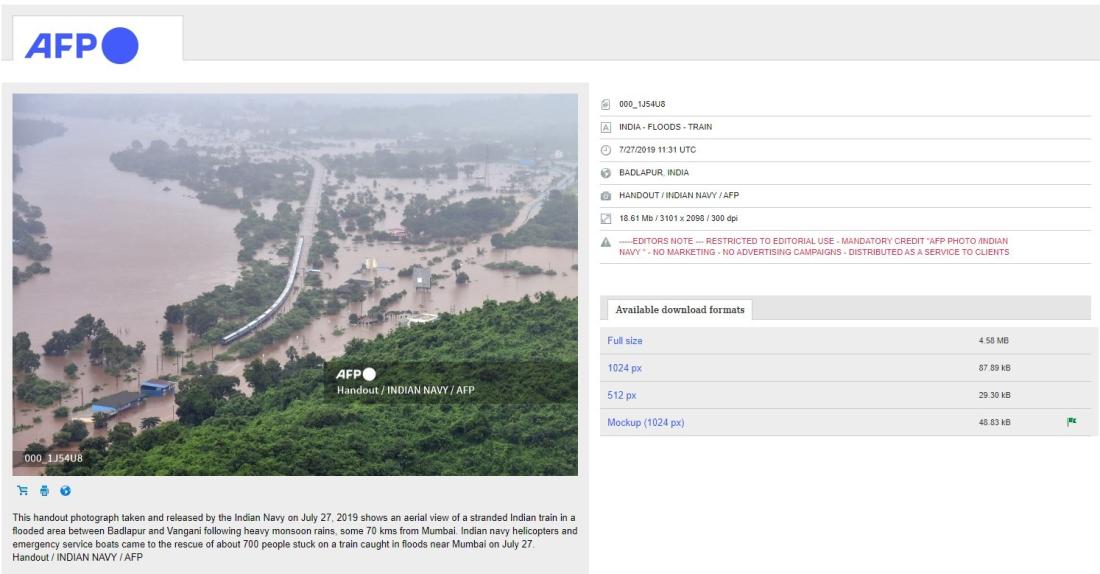Image resolution: width=1100 pixels, height=574 pixels.
Task: Click the document ID icon beside 000_1J54U8
Action: pyautogui.click(x=605, y=105)
